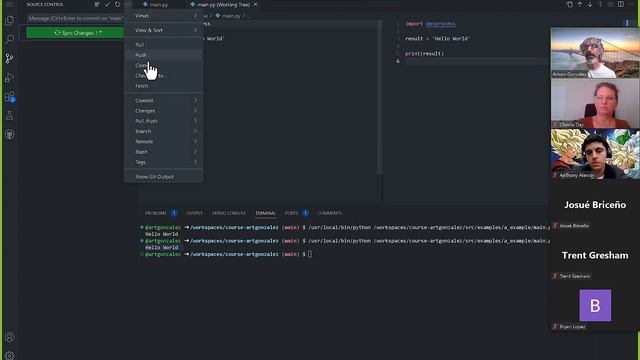The height and width of the screenshot is (360, 640).
Task: Expand the Changes submenu
Action: [163, 111]
